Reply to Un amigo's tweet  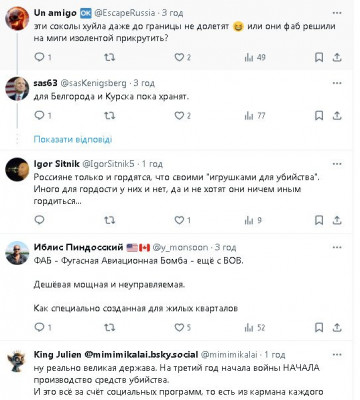pos(40,57)
